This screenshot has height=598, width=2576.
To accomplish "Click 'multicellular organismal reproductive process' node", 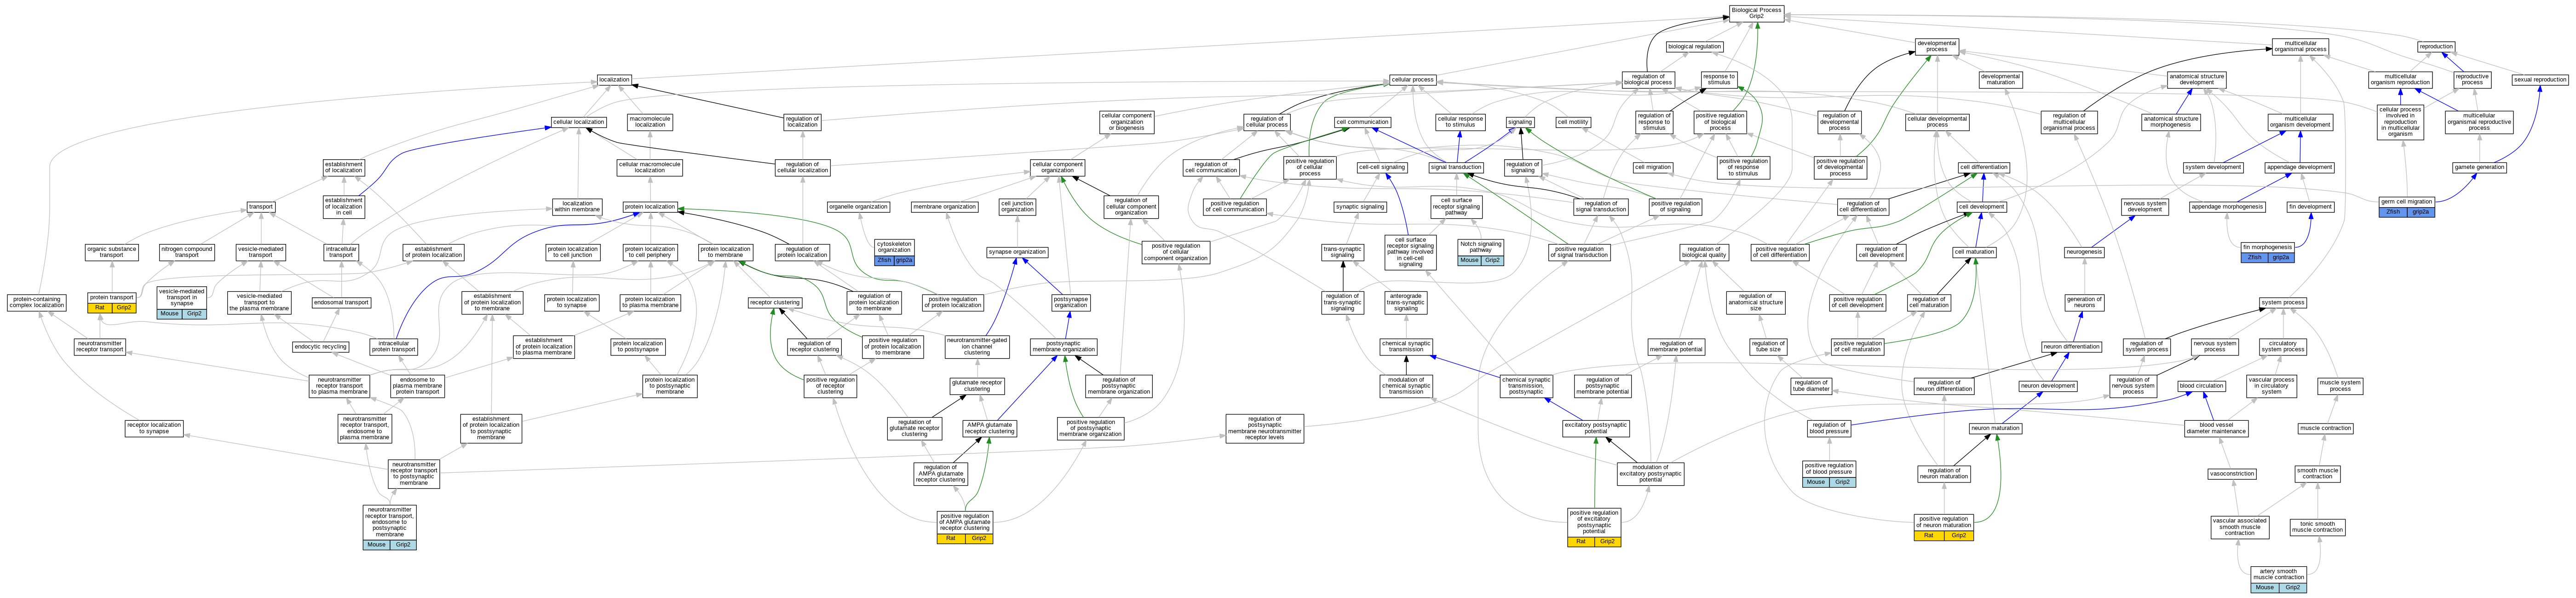I will 2479,121.
